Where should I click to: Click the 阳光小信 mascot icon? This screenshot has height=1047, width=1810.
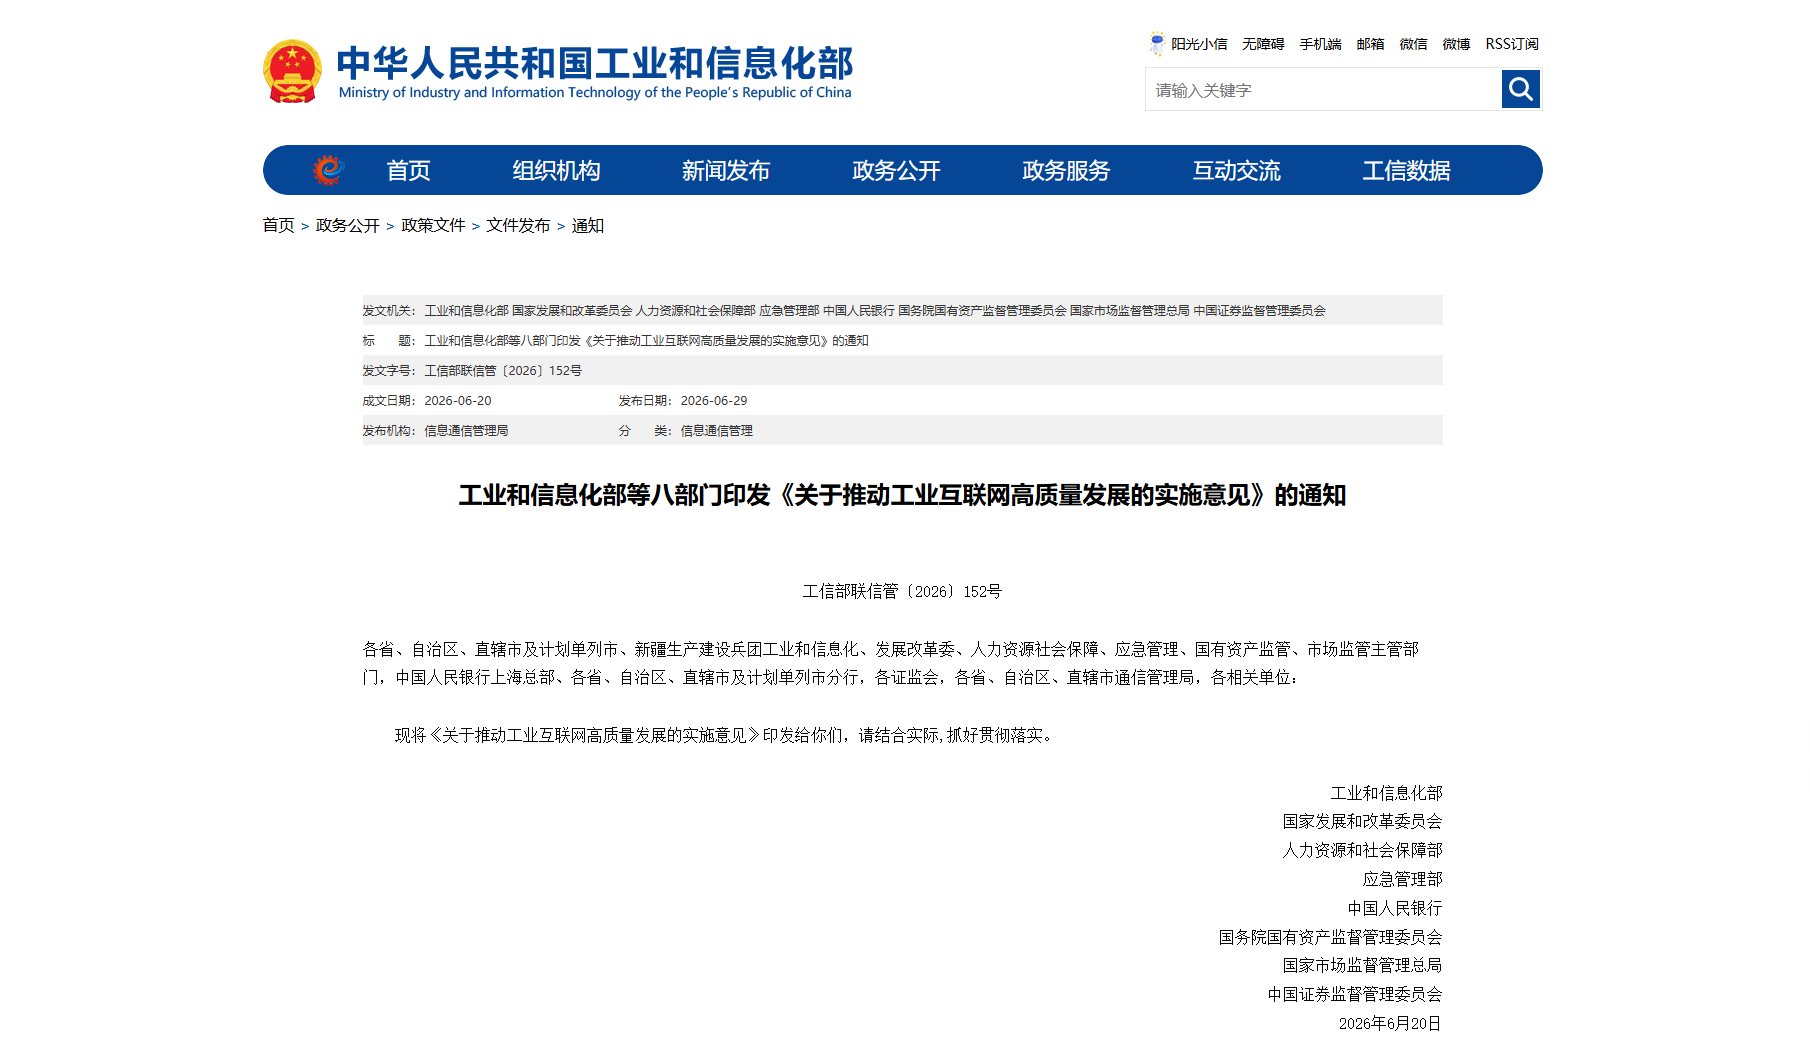[x=1157, y=43]
